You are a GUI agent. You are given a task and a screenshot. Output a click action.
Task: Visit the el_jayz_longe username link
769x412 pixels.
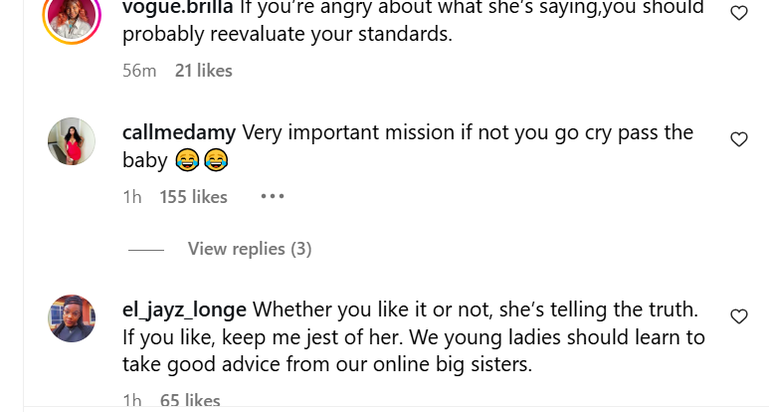point(185,311)
